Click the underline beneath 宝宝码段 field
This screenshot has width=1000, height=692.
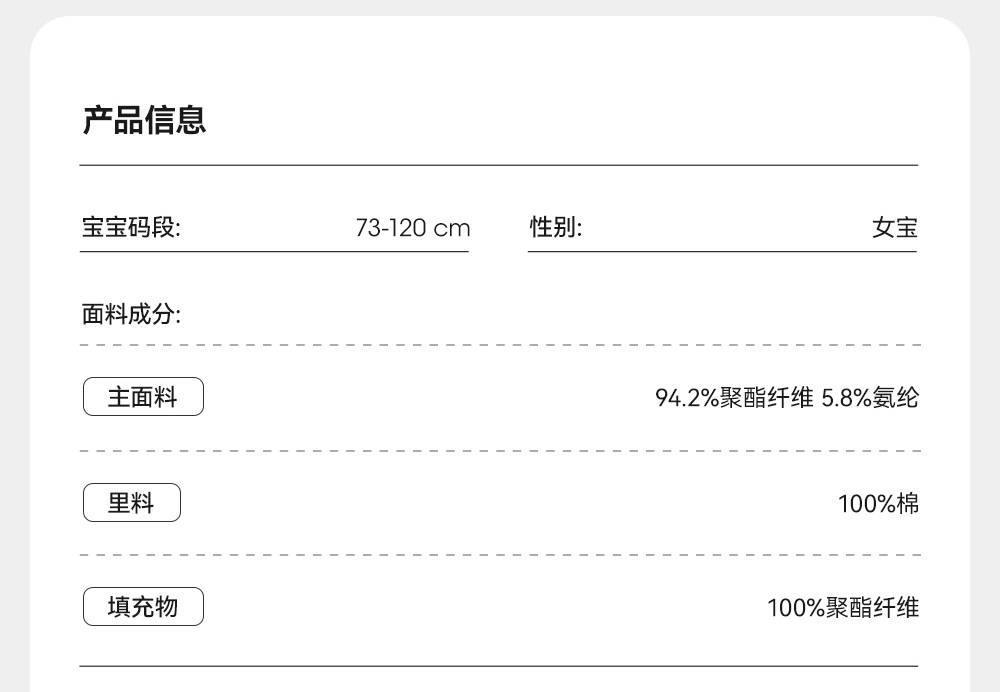[274, 252]
